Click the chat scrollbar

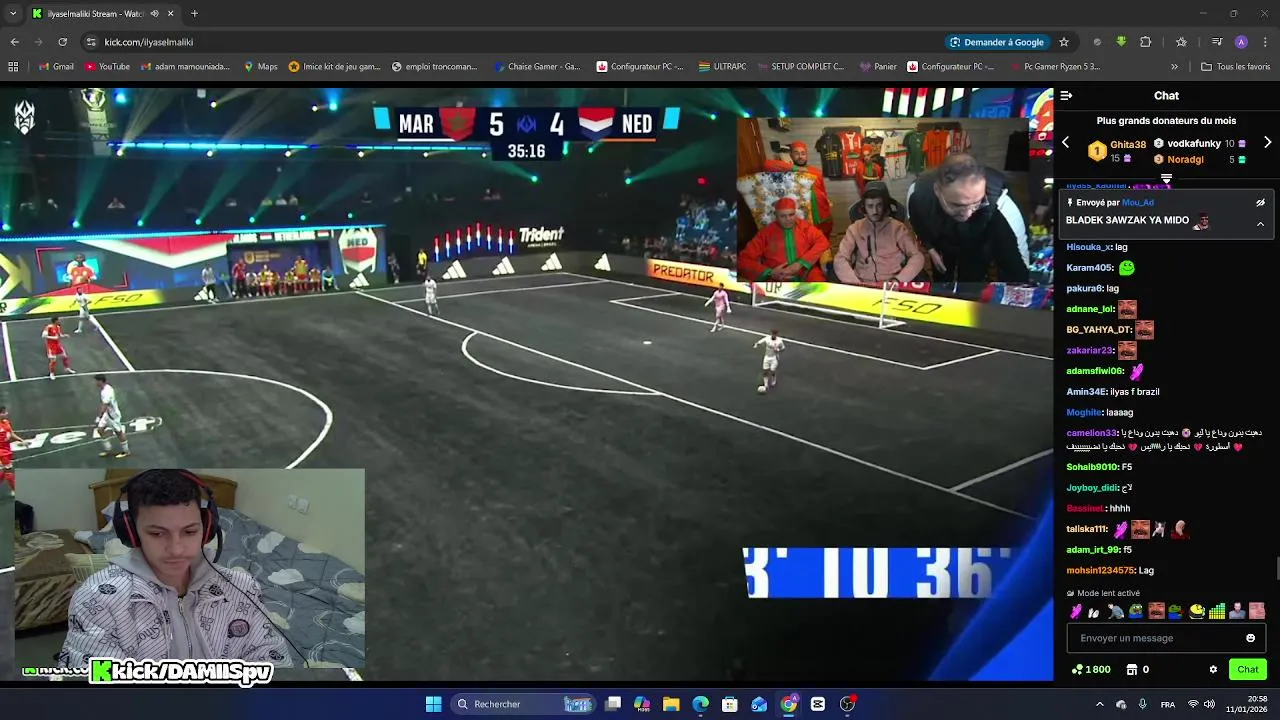[1276, 568]
